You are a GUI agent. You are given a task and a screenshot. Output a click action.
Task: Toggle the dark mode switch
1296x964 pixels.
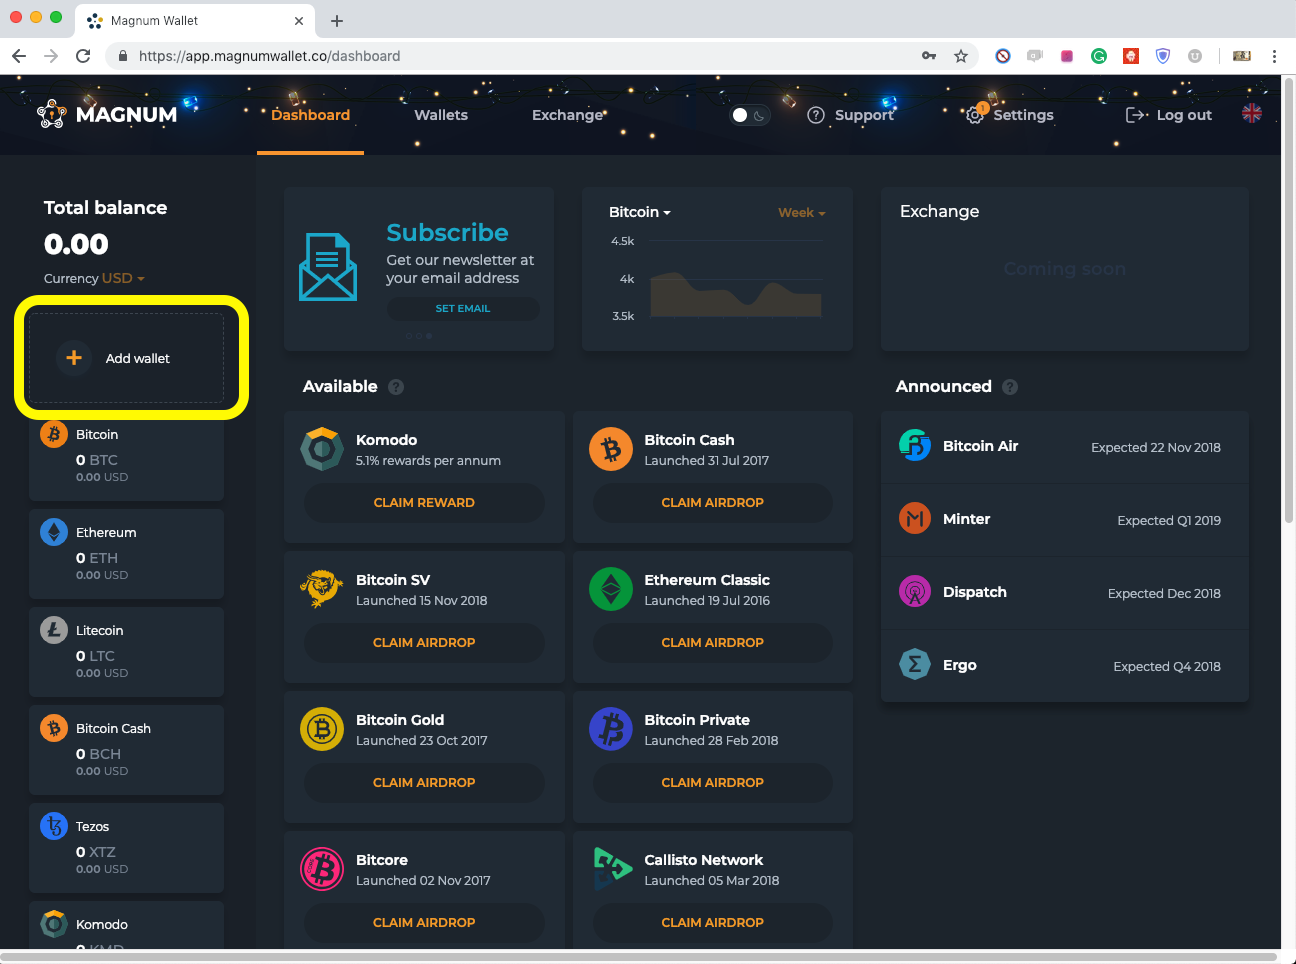tap(750, 115)
